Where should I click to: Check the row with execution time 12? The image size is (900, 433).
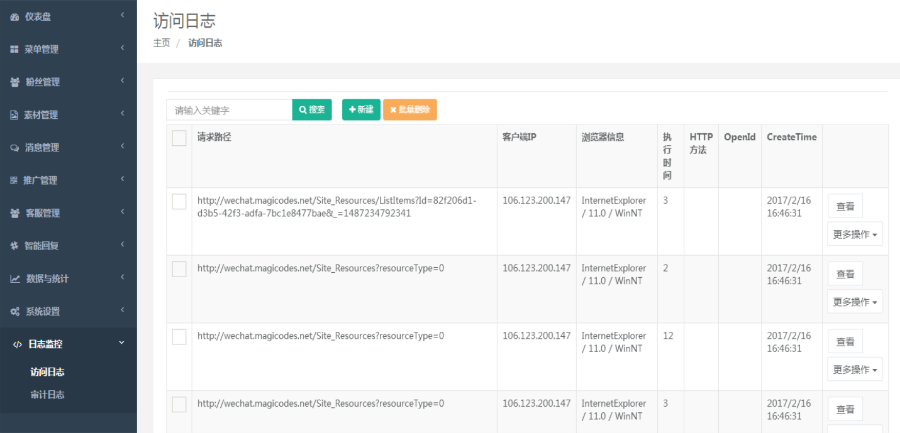(179, 337)
